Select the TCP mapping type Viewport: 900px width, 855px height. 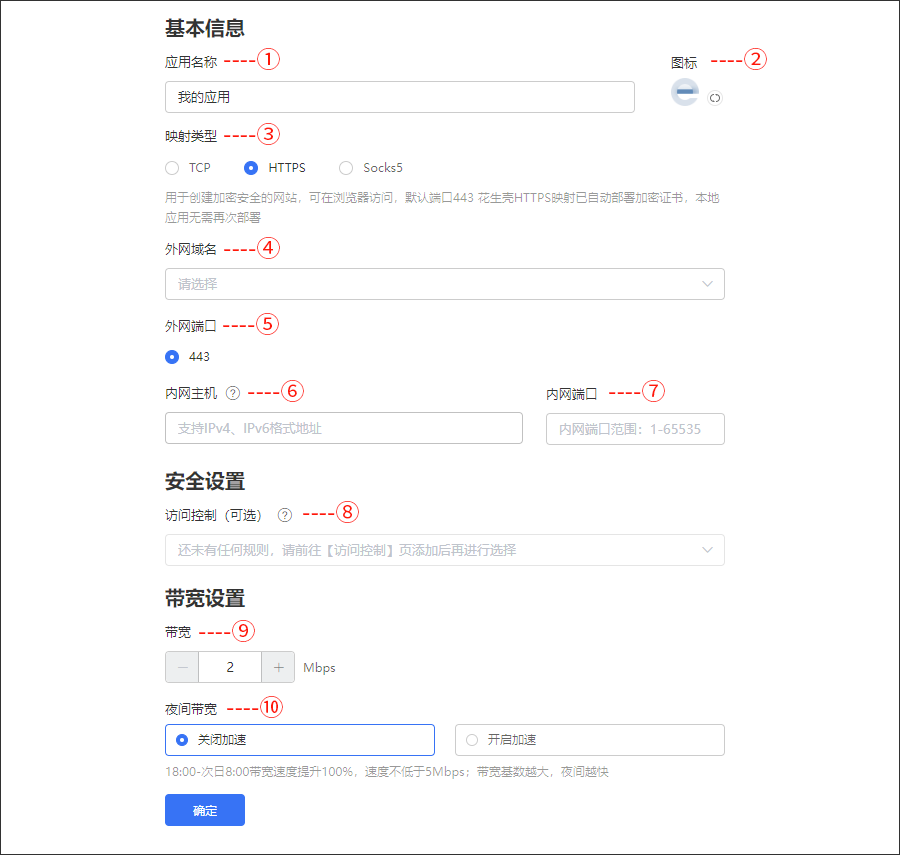pos(171,168)
